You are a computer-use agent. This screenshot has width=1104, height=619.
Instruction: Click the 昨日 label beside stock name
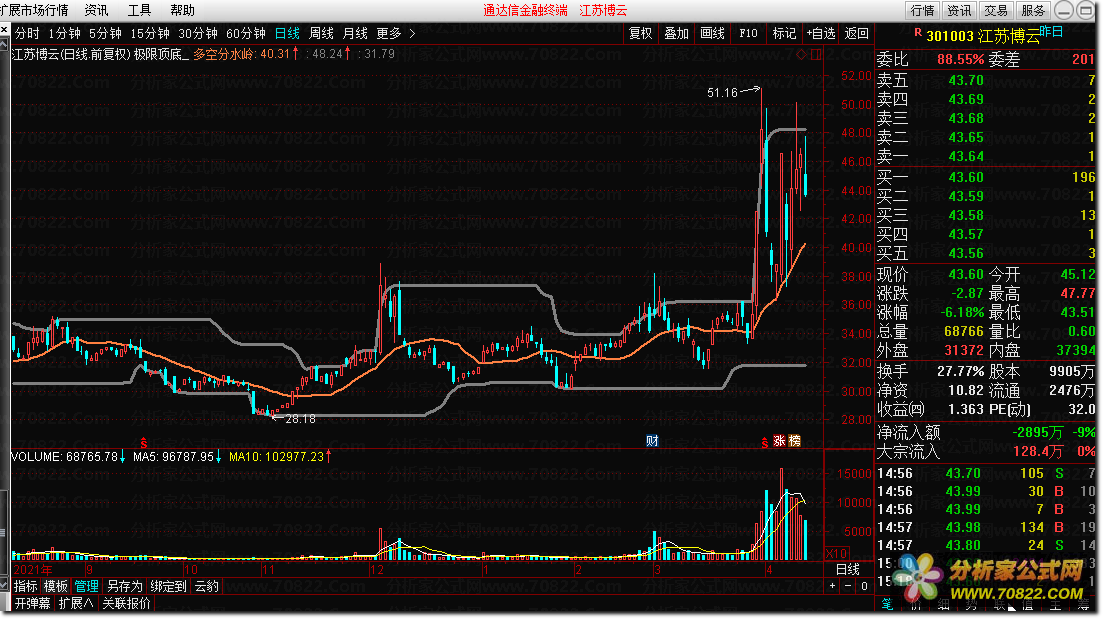[x=1051, y=31]
